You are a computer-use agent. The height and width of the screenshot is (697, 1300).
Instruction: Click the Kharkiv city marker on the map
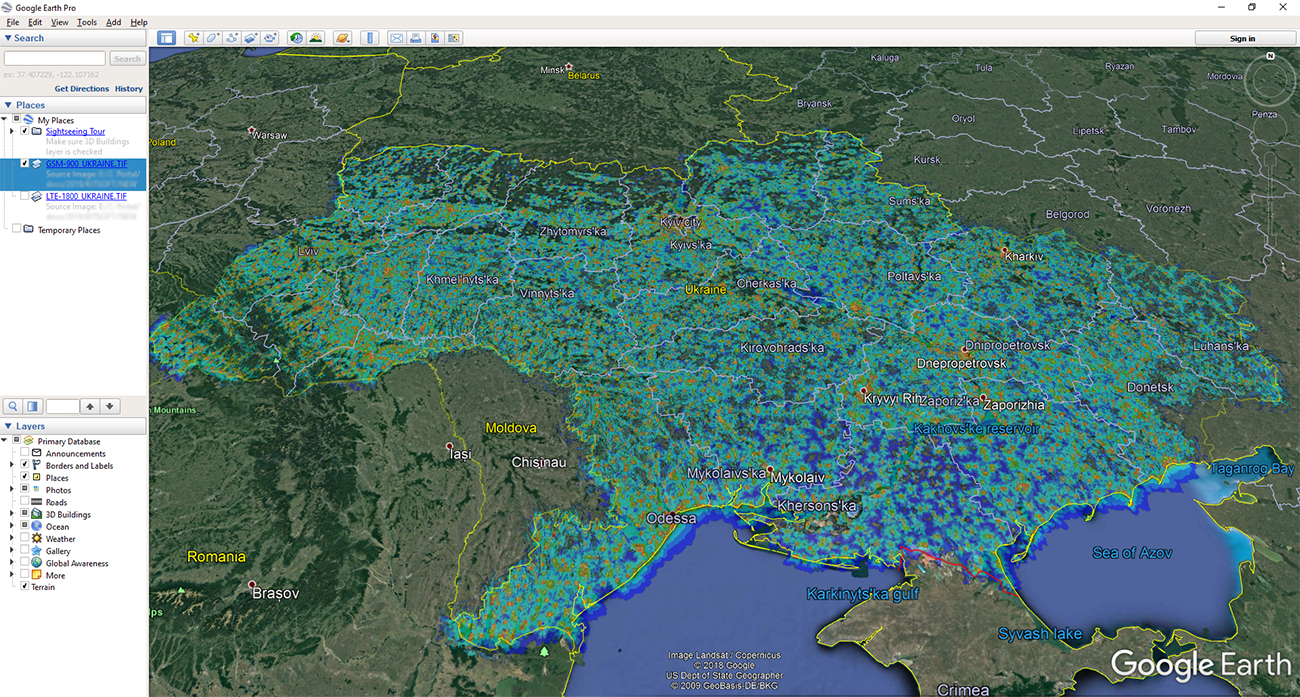click(x=1004, y=250)
